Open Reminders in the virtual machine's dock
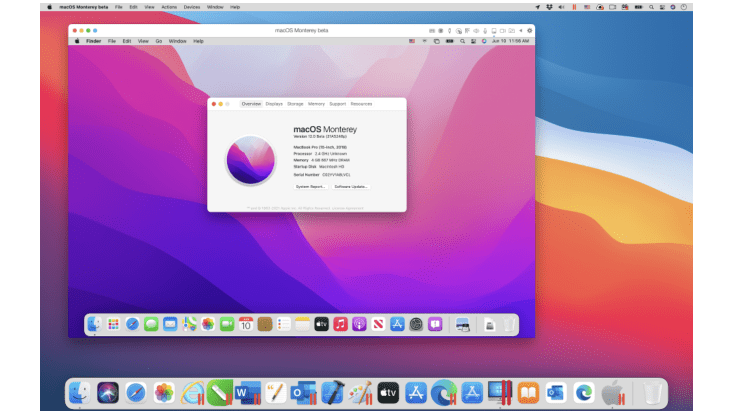 [x=284, y=324]
